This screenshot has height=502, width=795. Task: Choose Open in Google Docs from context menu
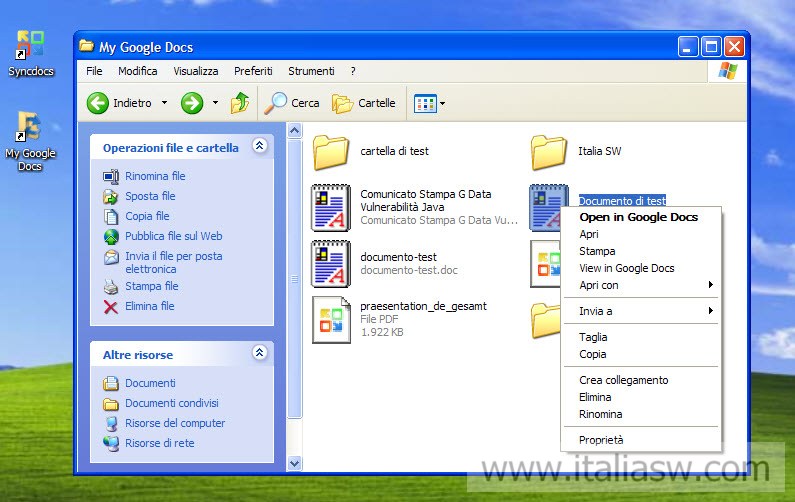[x=641, y=217]
